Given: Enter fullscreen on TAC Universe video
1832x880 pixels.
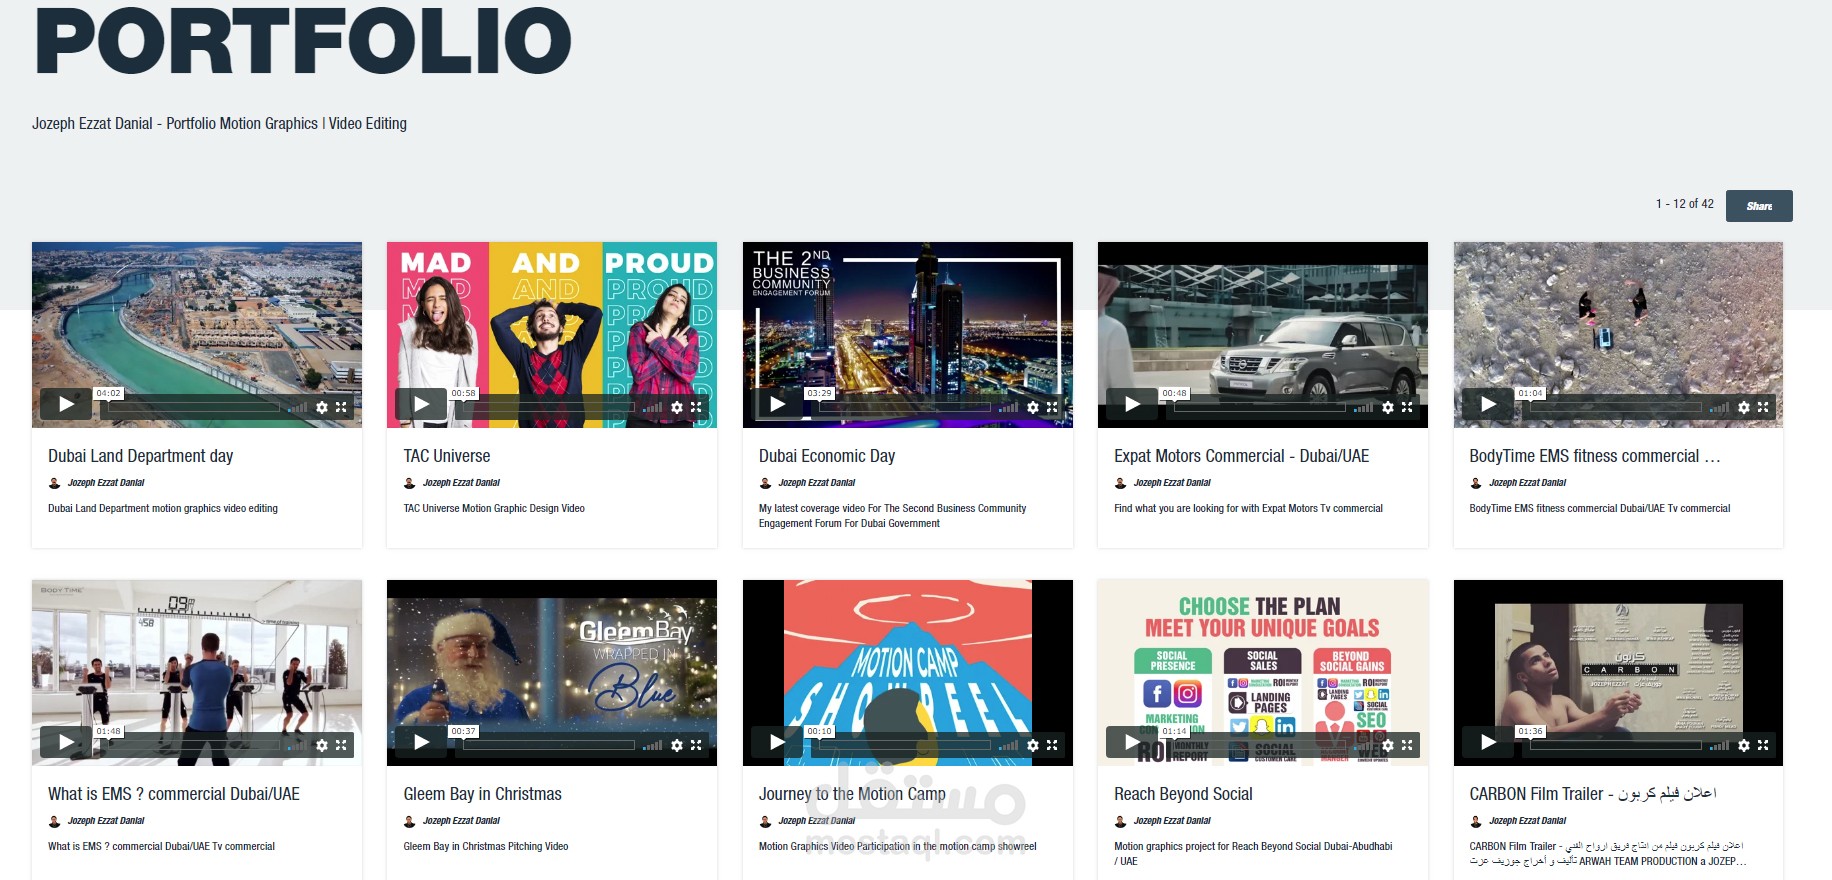Looking at the screenshot, I should [x=696, y=407].
